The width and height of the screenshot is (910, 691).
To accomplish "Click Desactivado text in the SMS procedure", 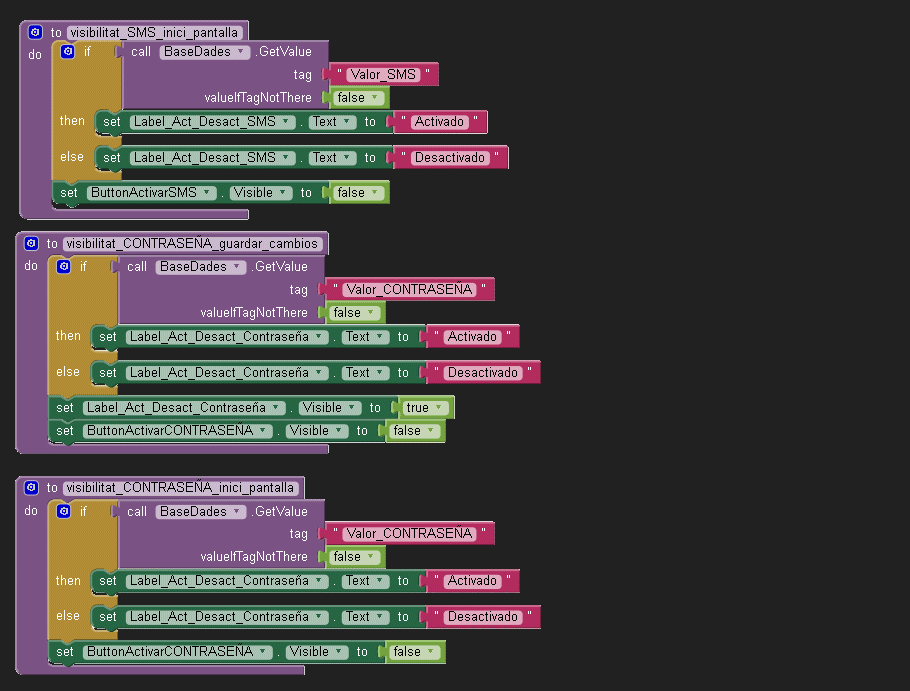I will click(x=450, y=158).
